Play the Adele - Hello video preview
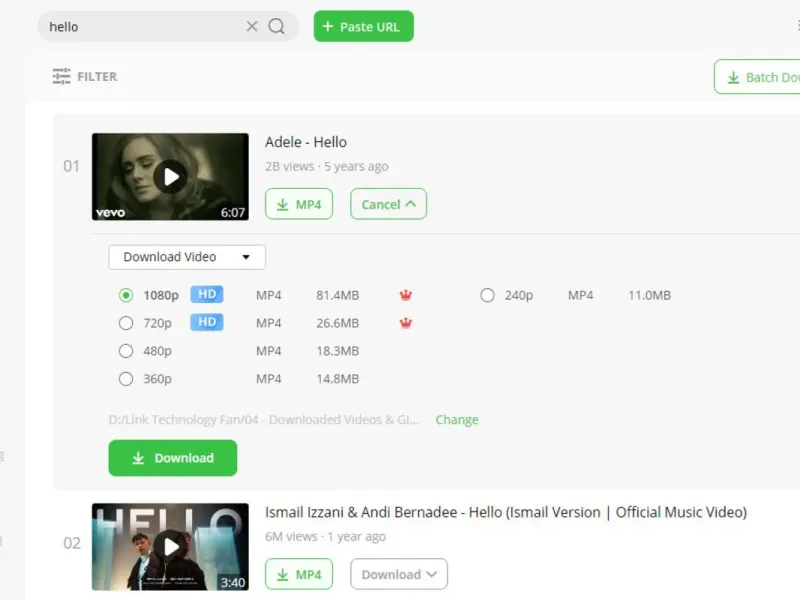The width and height of the screenshot is (800, 600). 170,177
